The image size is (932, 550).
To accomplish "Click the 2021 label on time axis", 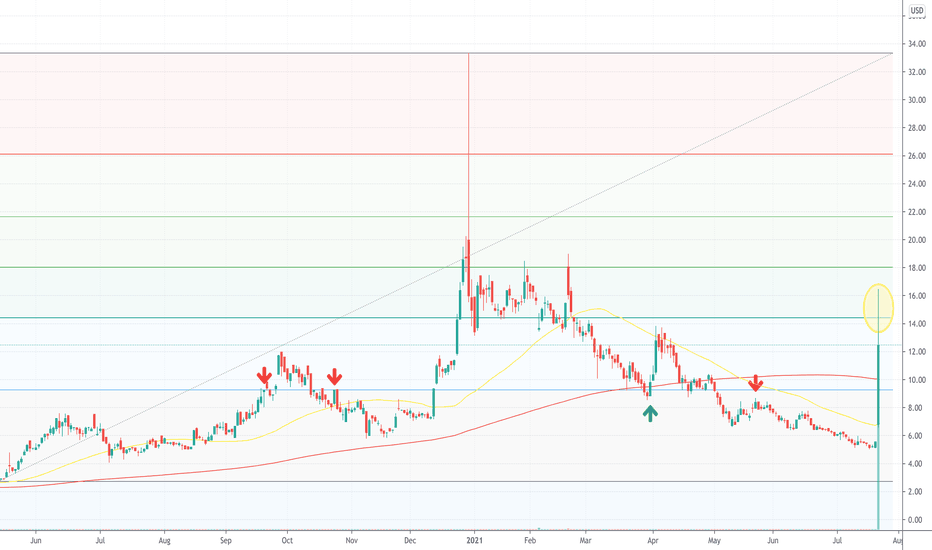I will pos(474,540).
